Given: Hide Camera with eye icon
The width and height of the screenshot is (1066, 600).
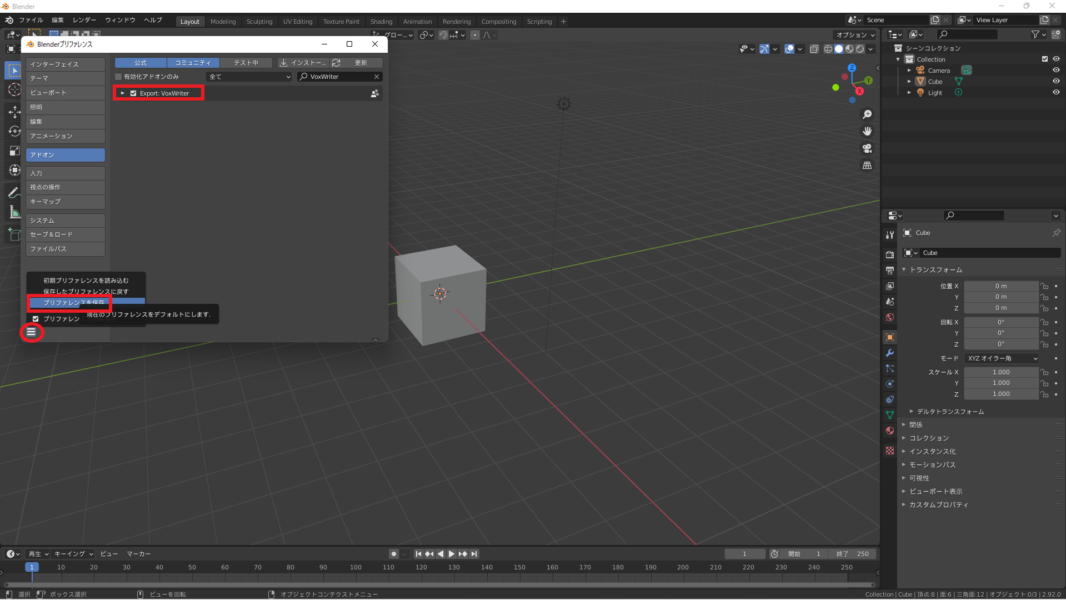Looking at the screenshot, I should (1056, 70).
